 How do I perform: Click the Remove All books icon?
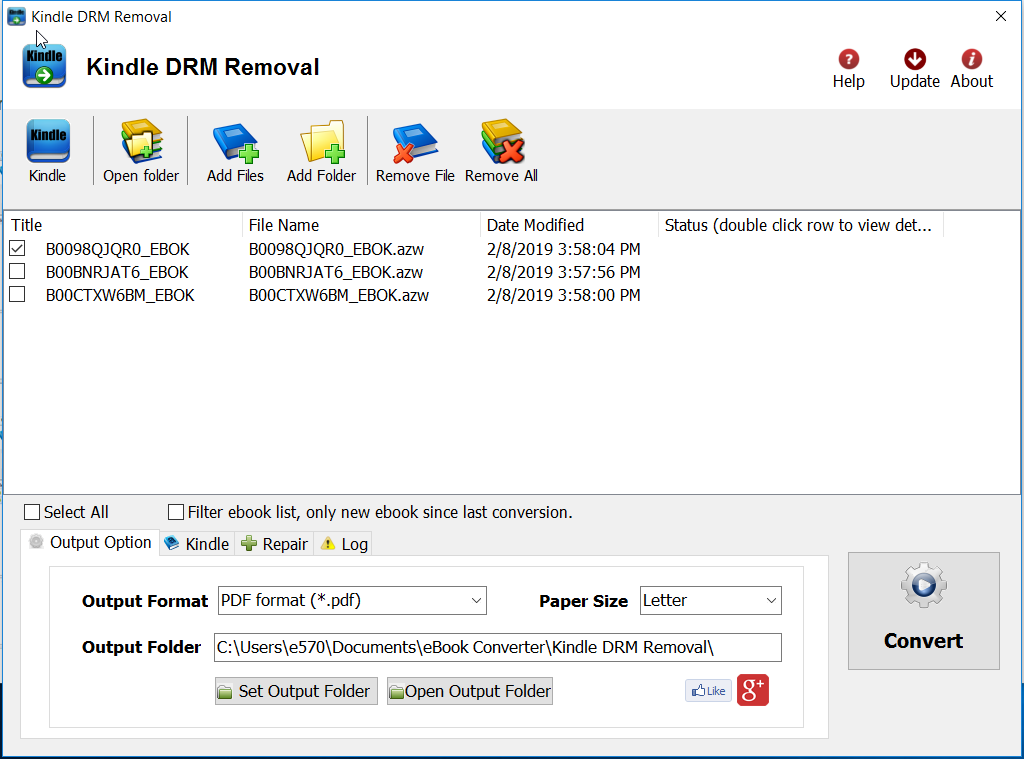point(502,140)
